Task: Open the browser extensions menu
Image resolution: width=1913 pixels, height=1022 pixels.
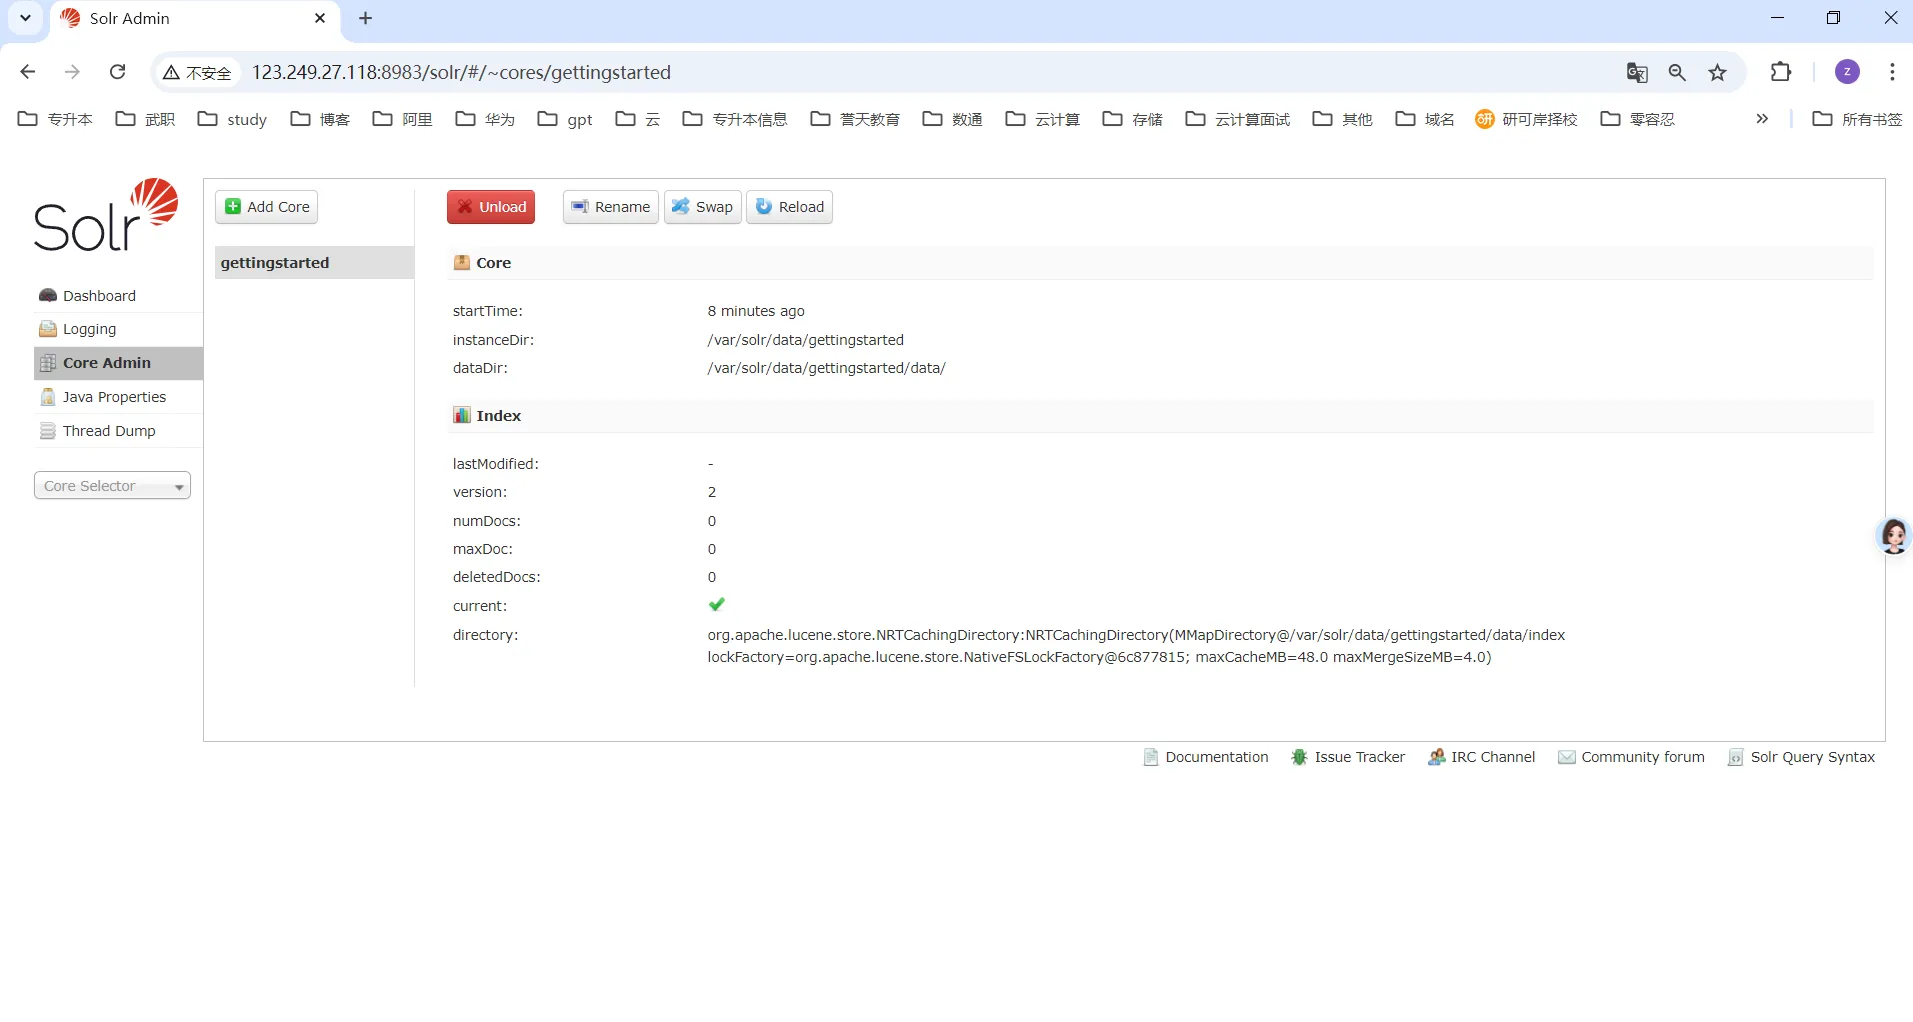Action: 1781,72
